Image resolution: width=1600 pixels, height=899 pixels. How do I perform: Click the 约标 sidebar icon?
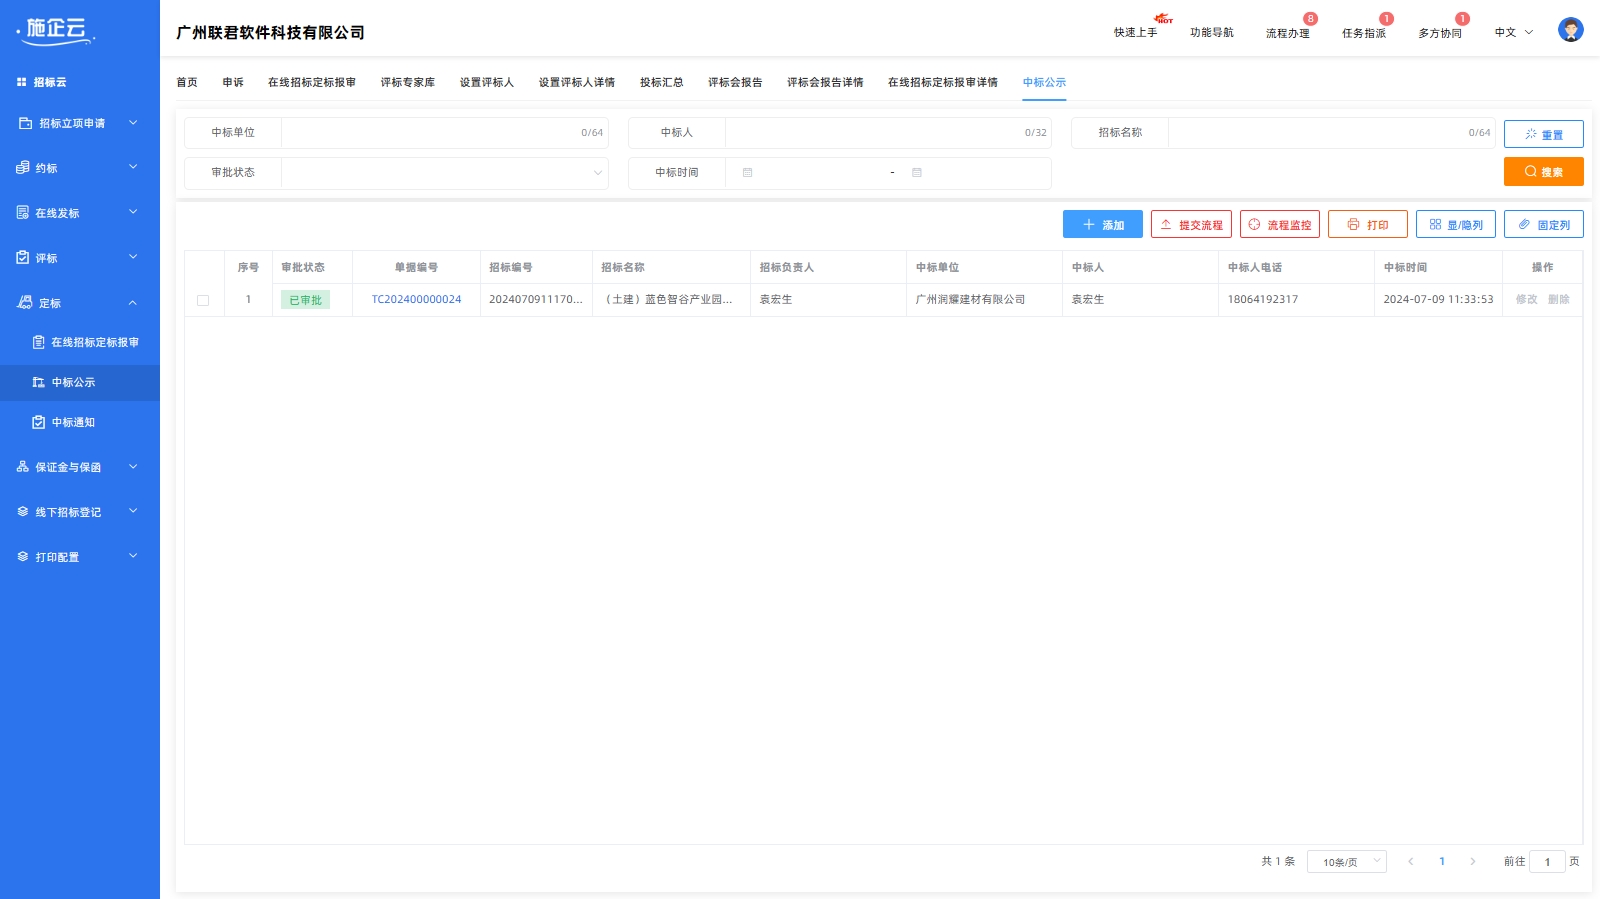(22, 168)
